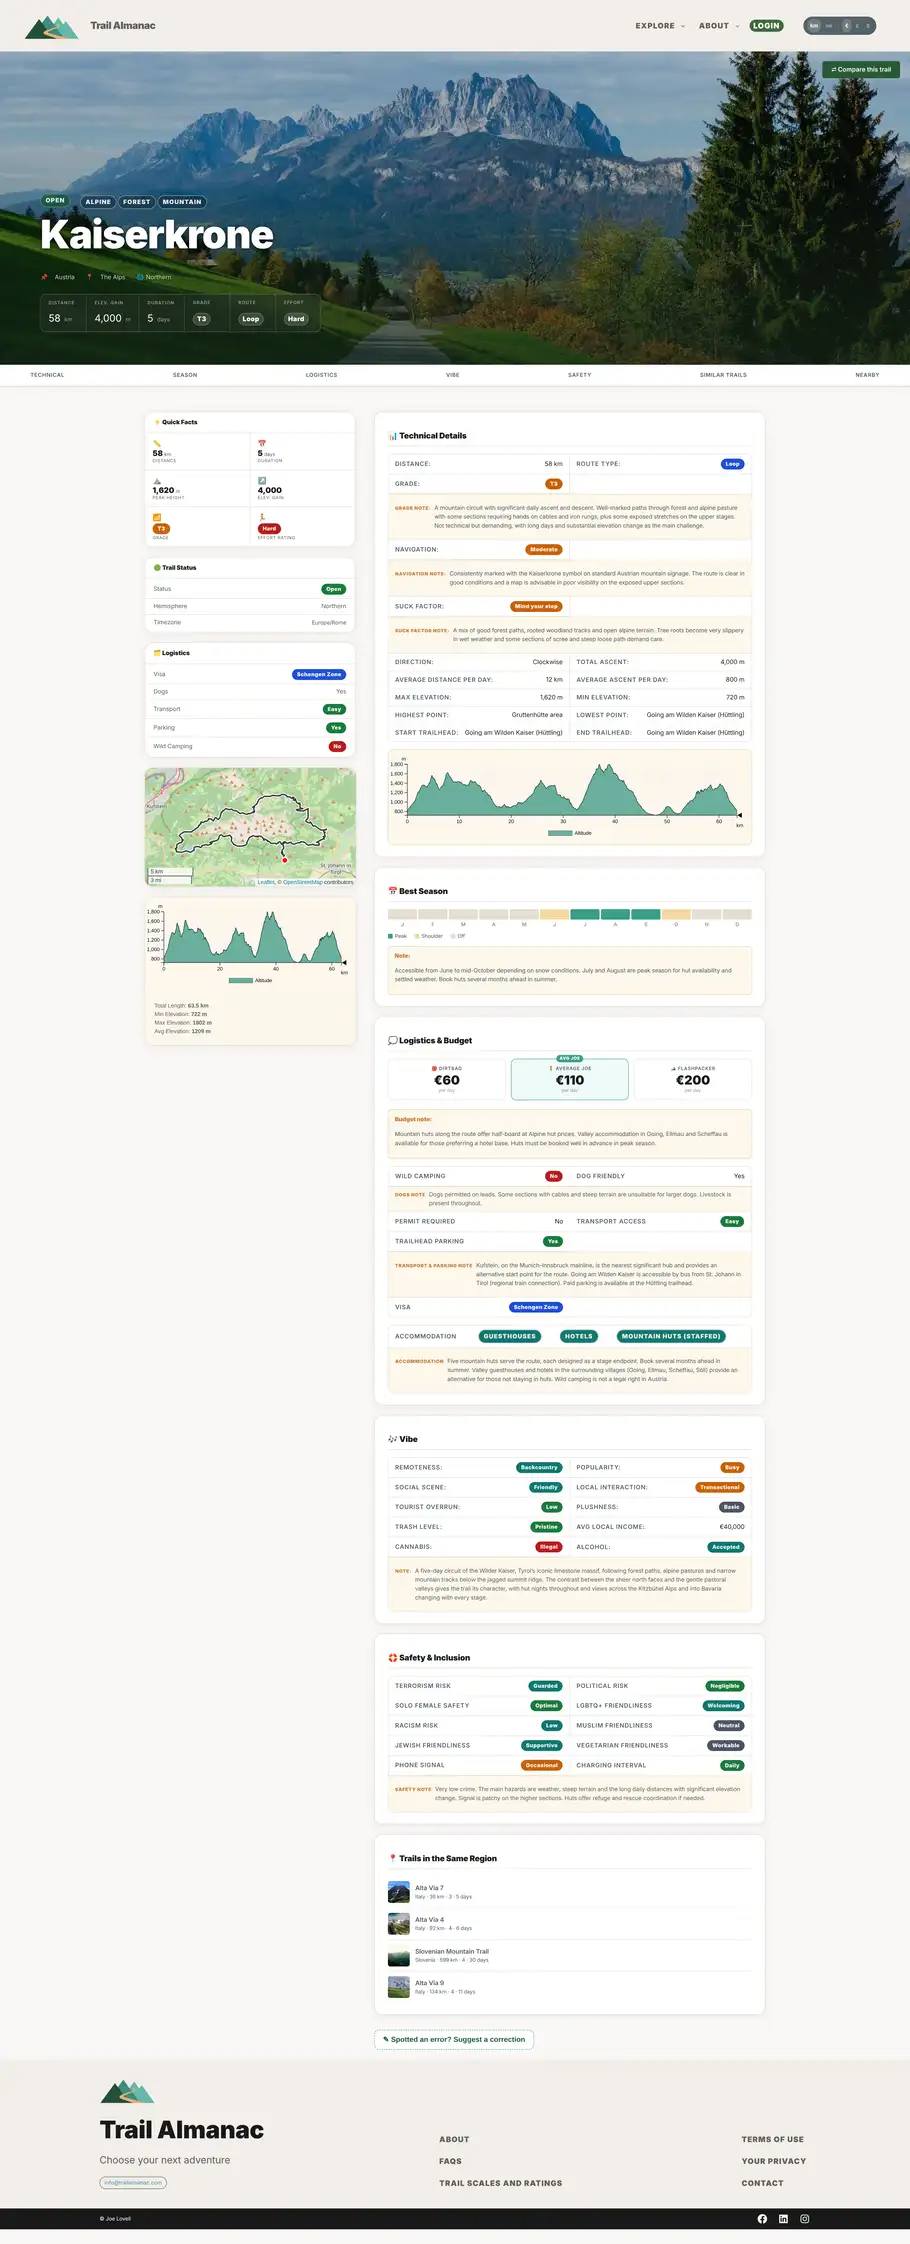The image size is (910, 2244).
Task: Open the Slovenian Mountain Trail entry
Action: pyautogui.click(x=569, y=1955)
